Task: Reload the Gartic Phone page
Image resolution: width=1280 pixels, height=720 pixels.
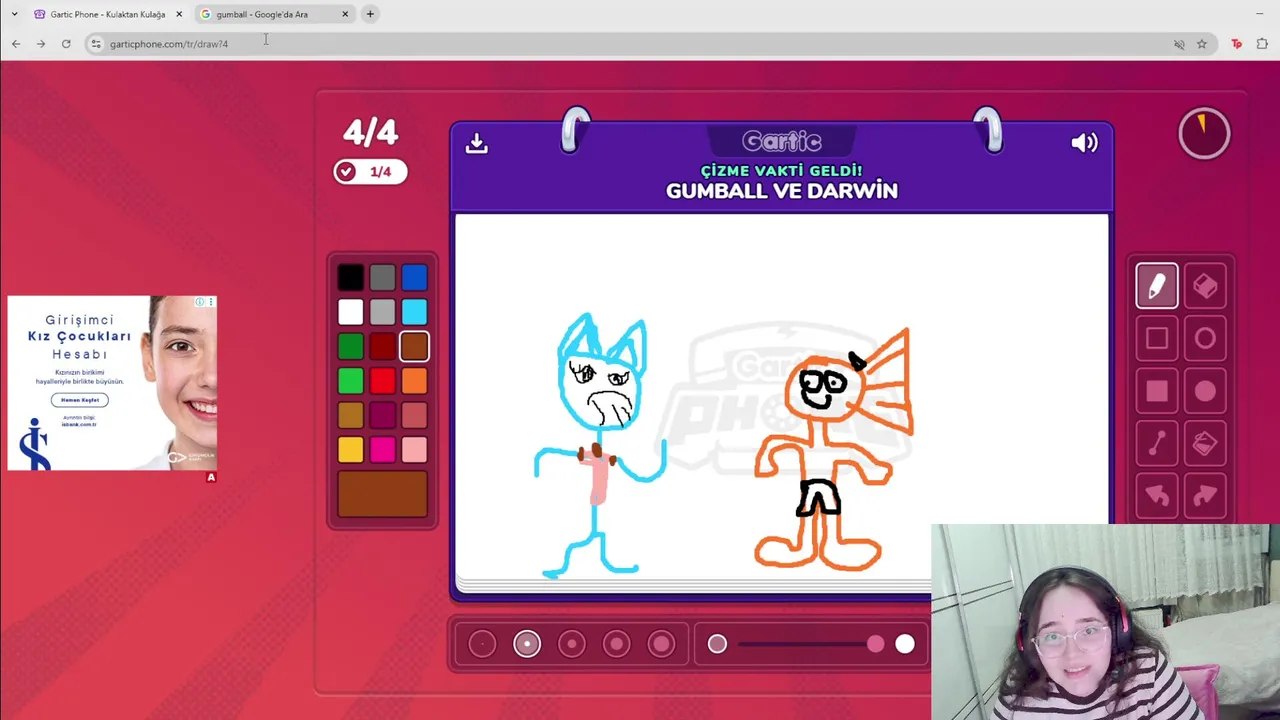Action: click(66, 44)
